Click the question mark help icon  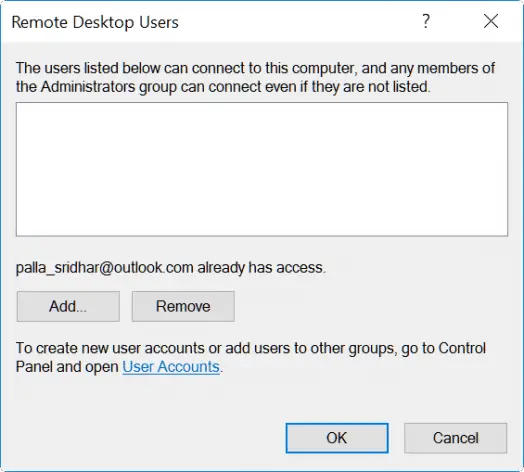point(425,21)
